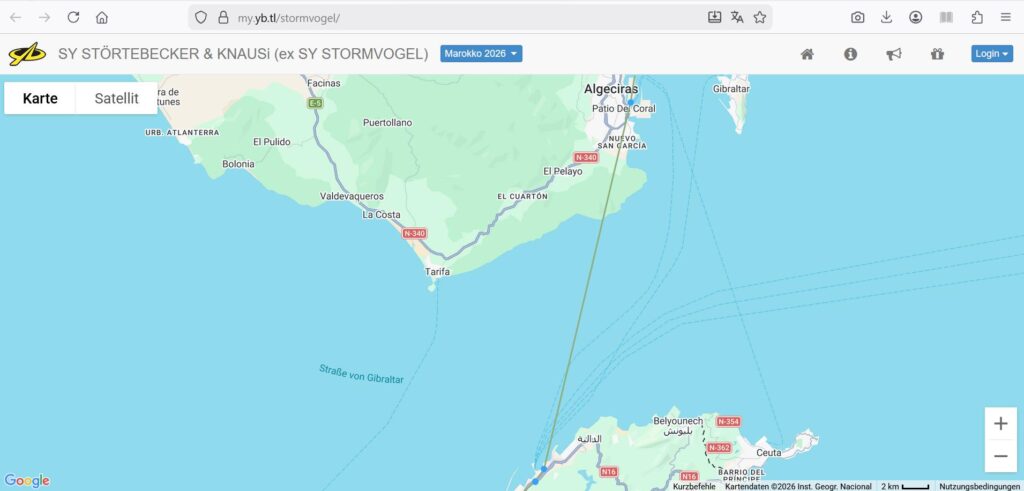
Task: Click the translate page icon
Action: pyautogui.click(x=737, y=17)
